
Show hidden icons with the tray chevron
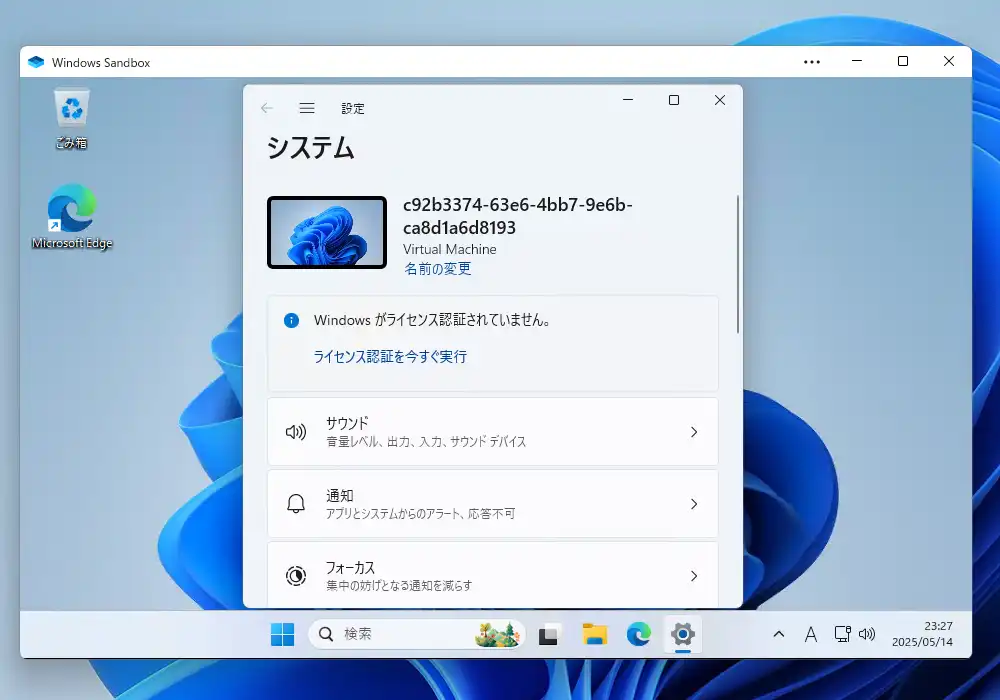click(779, 634)
